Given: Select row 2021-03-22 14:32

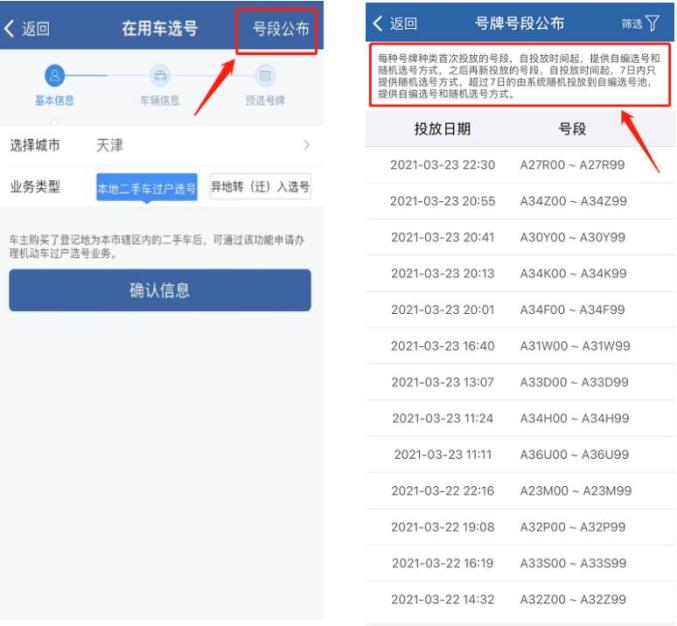Looking at the screenshot, I should tap(520, 600).
